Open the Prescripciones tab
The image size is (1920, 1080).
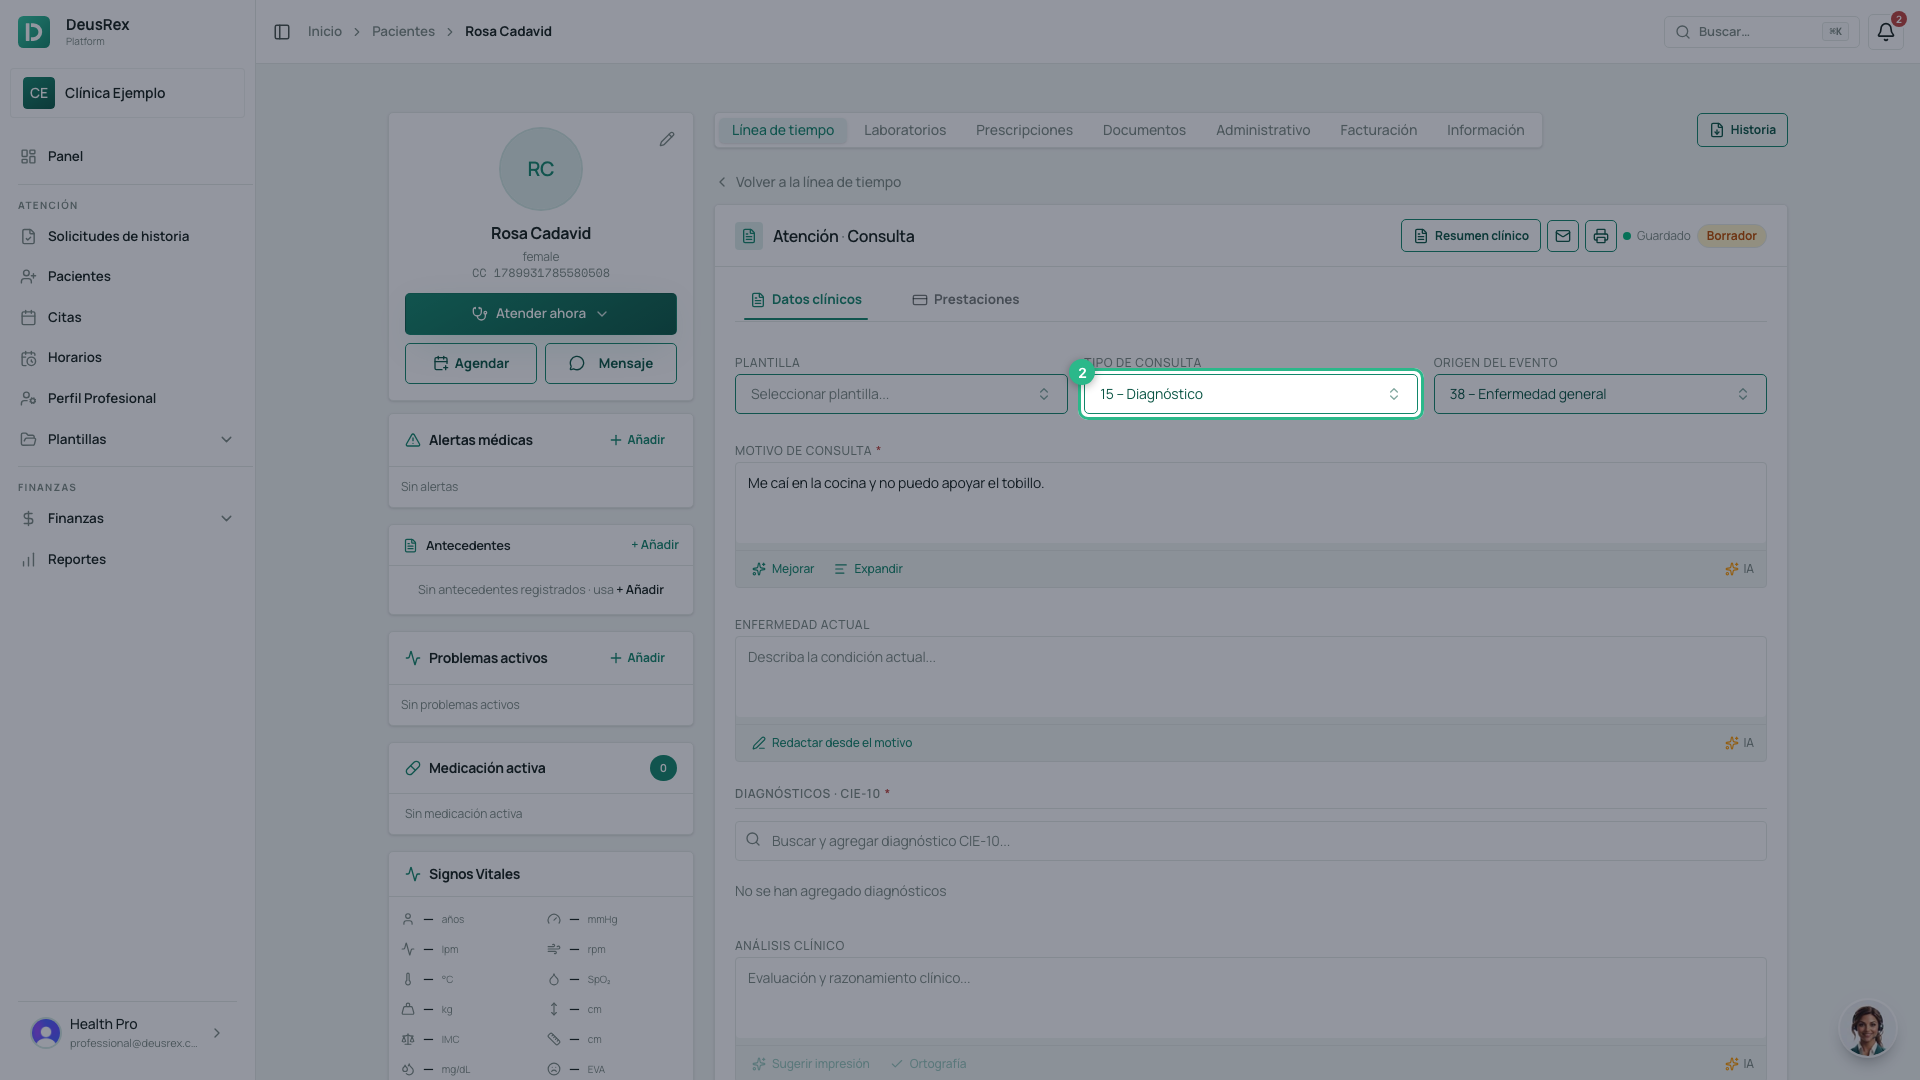tap(1024, 130)
